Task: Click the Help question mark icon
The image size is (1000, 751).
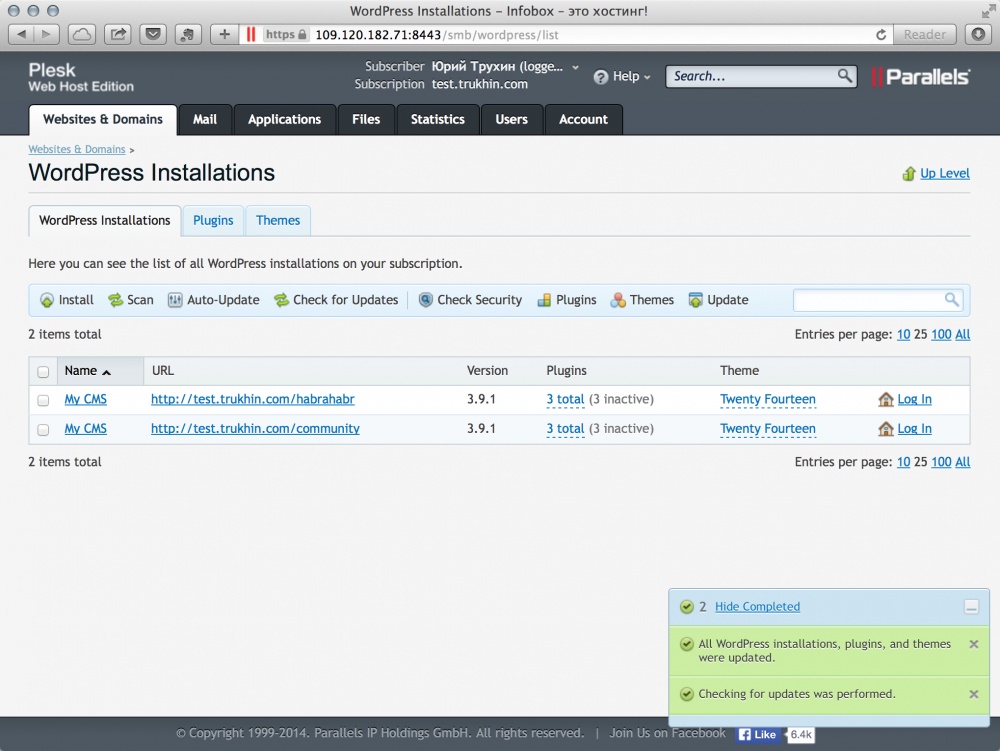Action: [601, 77]
